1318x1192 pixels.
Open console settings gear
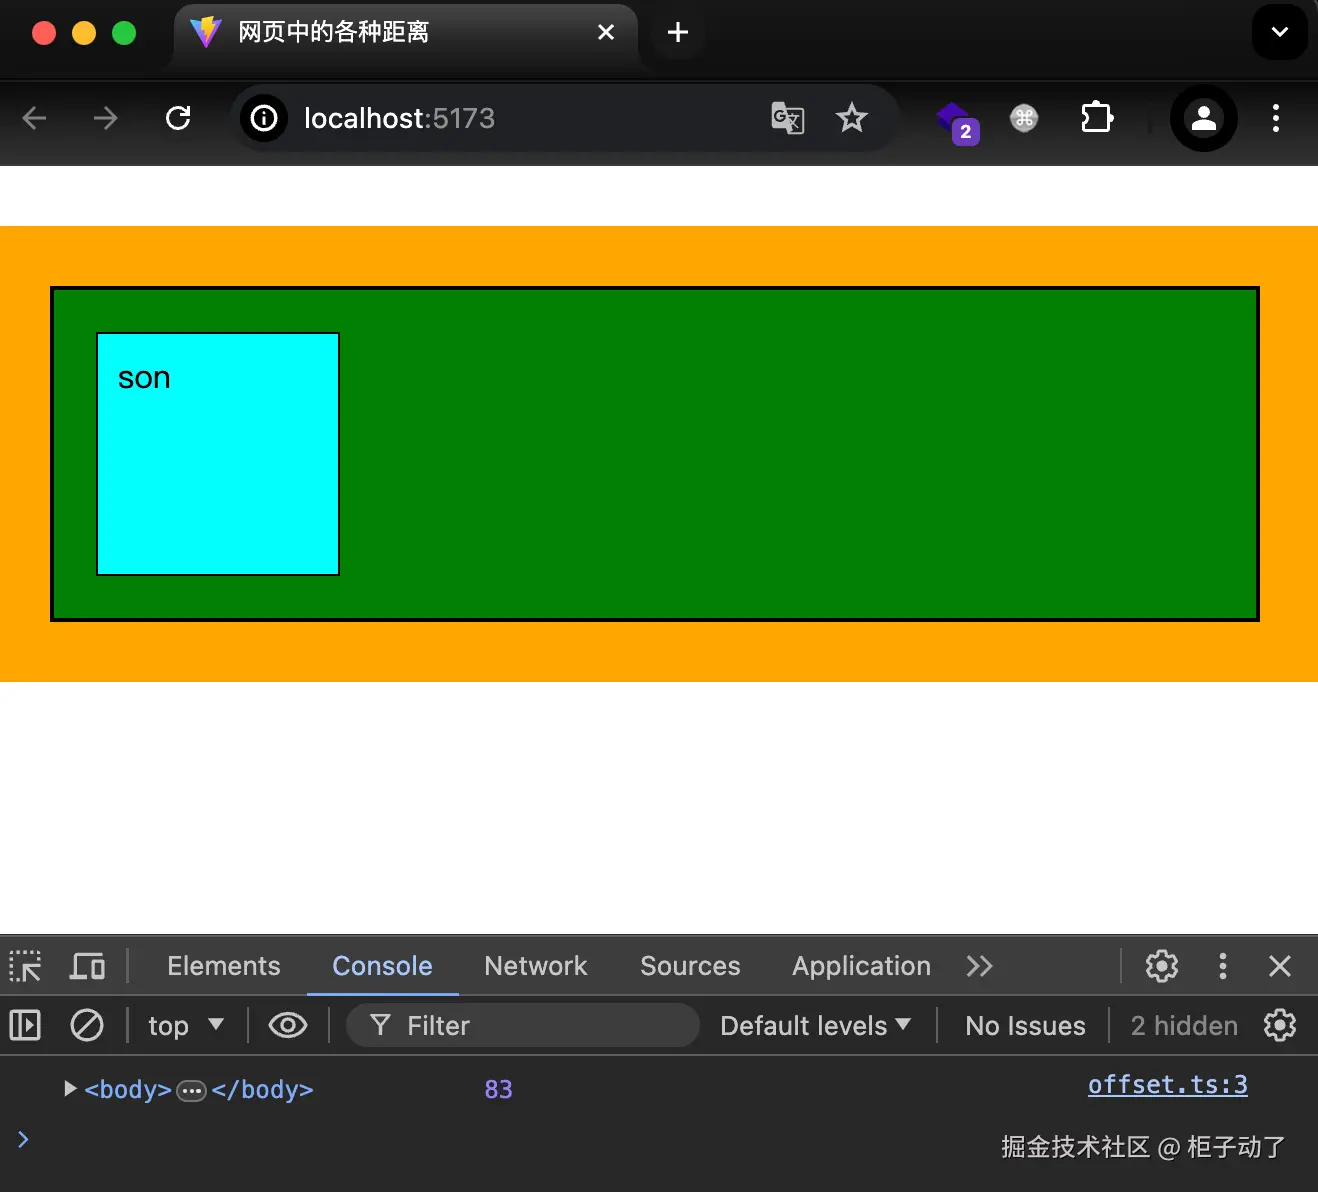click(x=1280, y=1025)
